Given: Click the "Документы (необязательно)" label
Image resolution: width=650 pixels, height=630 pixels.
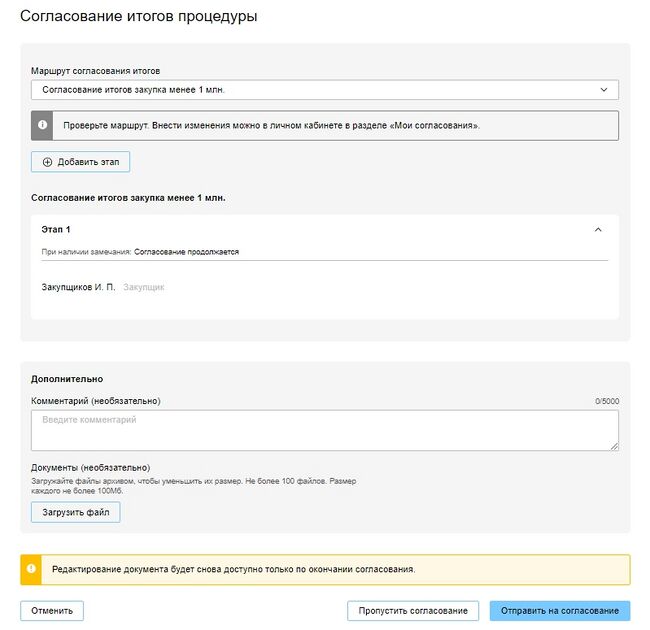Looking at the screenshot, I should click(91, 467).
